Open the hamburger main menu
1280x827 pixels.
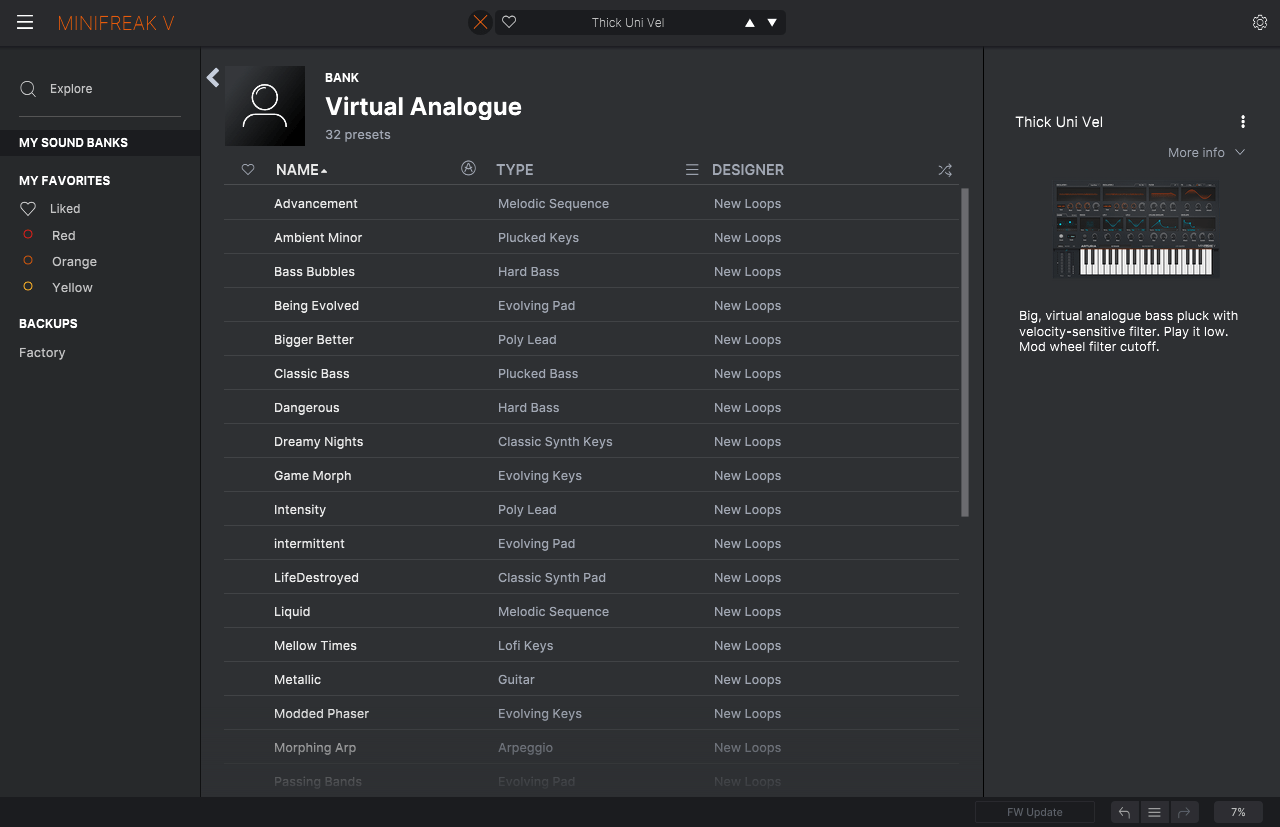[x=25, y=23]
